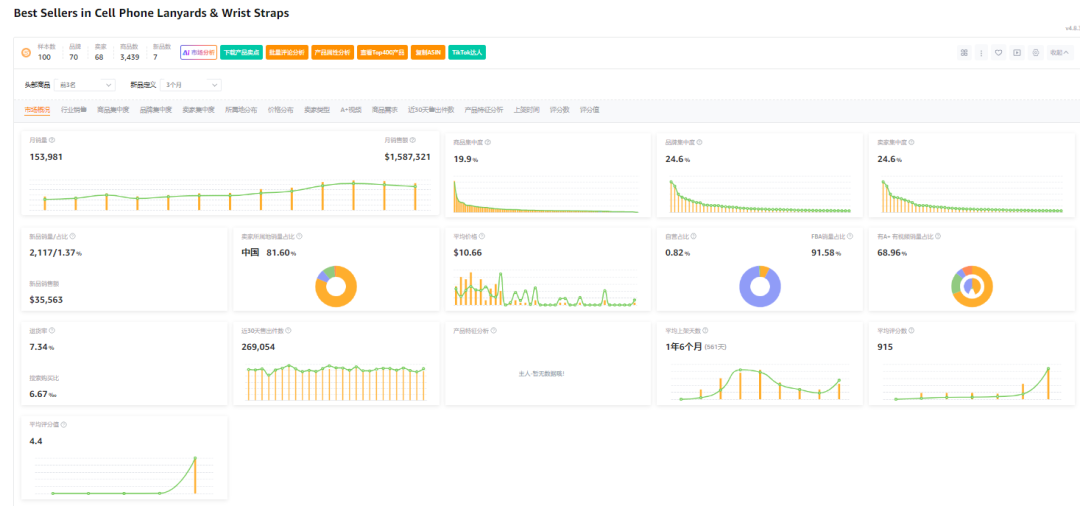Click the 中国 81.60% donut chart
Viewport: 1080px width, 506px height.
336,286
